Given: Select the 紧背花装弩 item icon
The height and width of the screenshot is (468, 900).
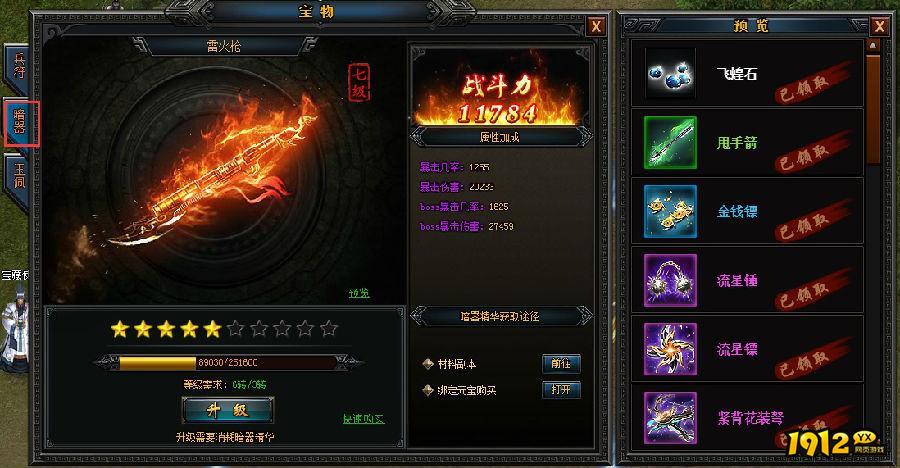Looking at the screenshot, I should point(670,418).
